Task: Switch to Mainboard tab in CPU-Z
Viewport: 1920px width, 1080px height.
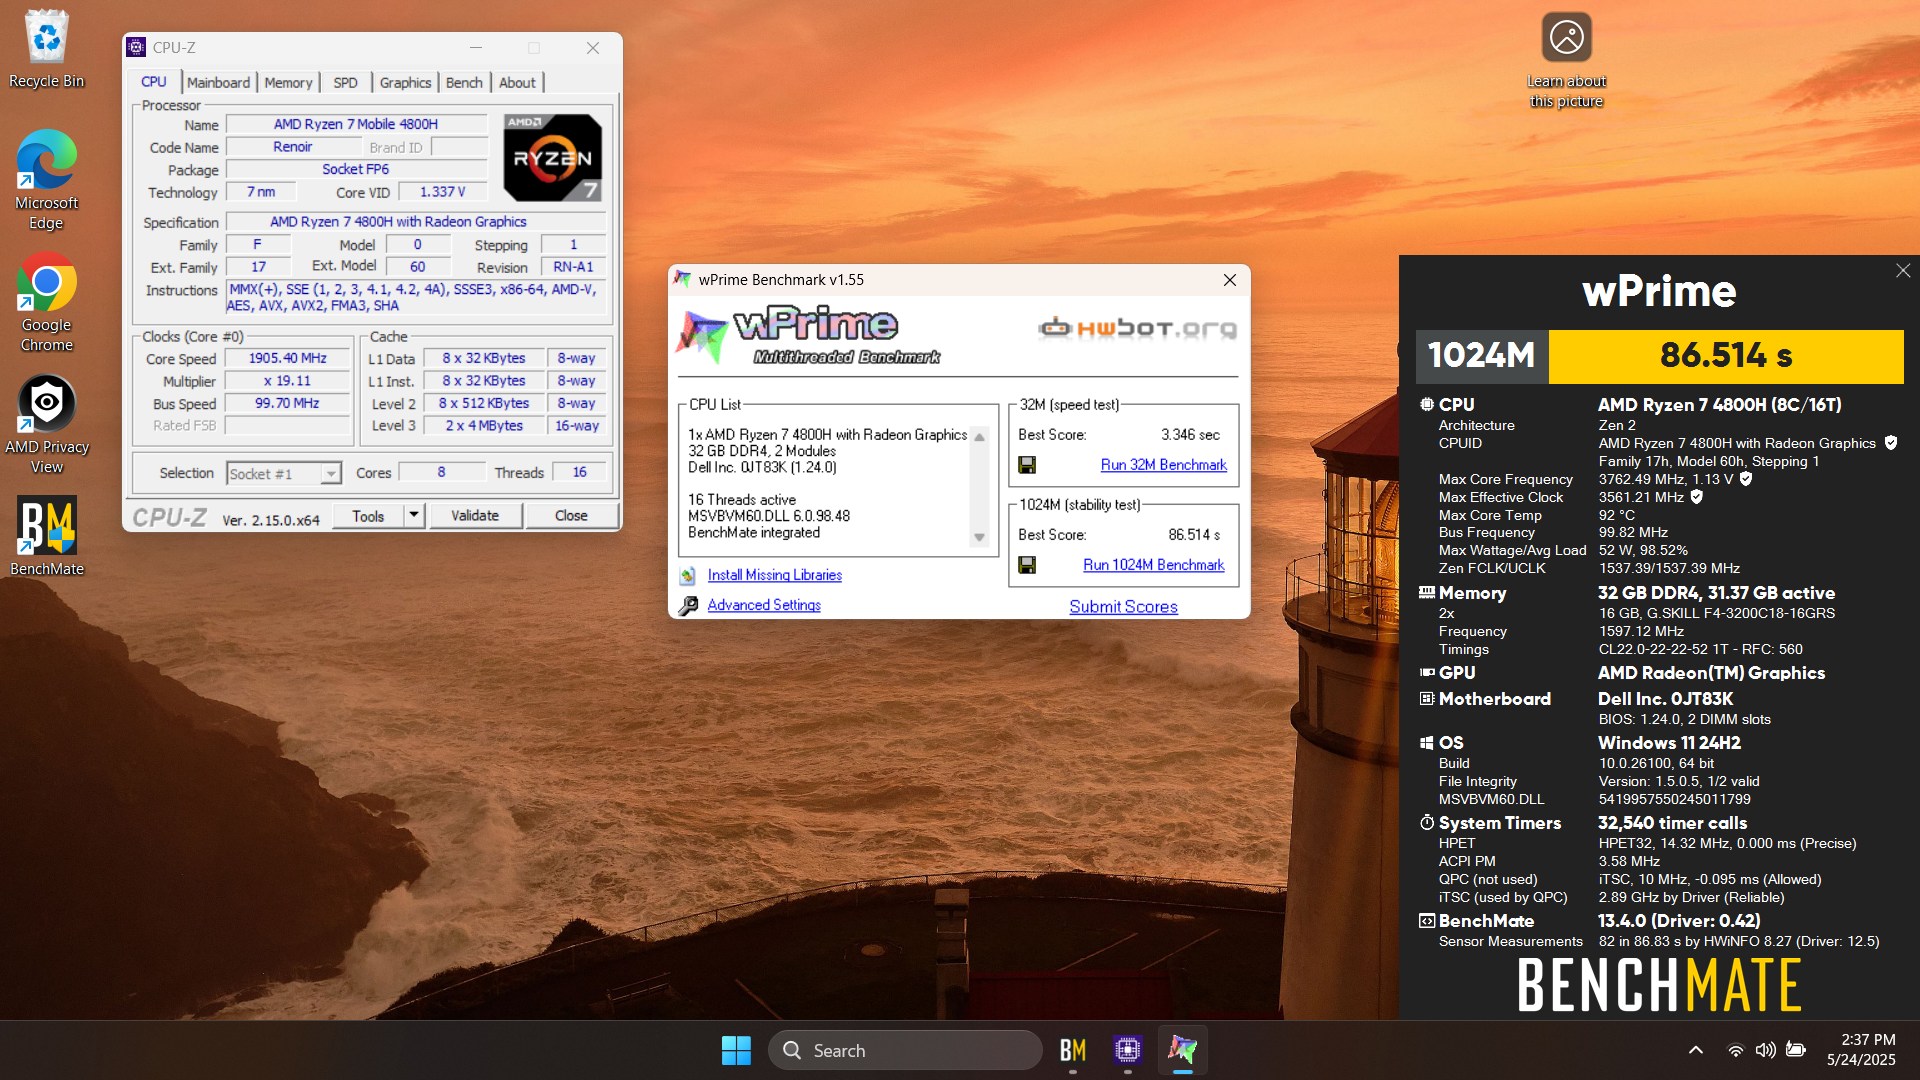Action: click(218, 83)
